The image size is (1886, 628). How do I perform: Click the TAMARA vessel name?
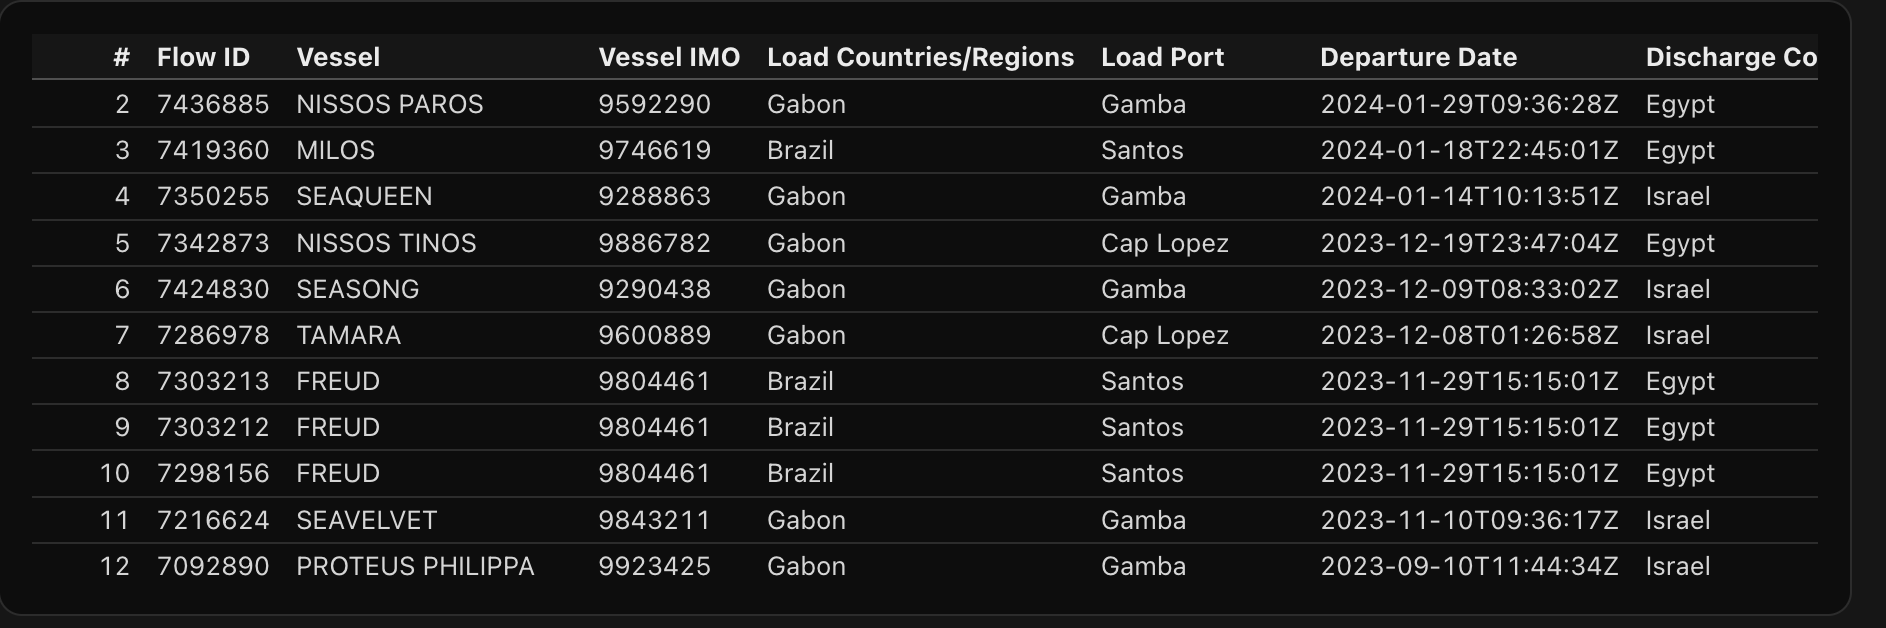pos(348,335)
